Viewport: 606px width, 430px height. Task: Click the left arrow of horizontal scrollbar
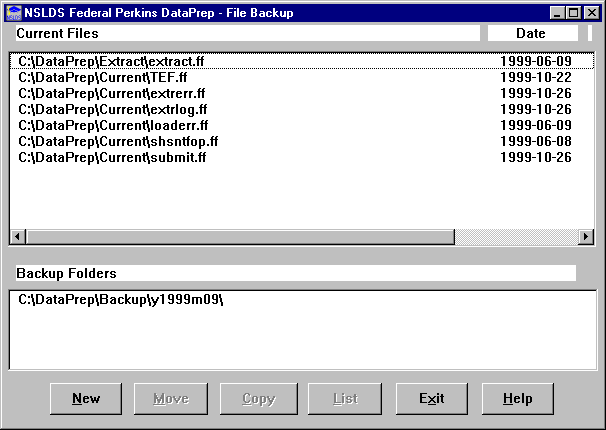click(18, 236)
